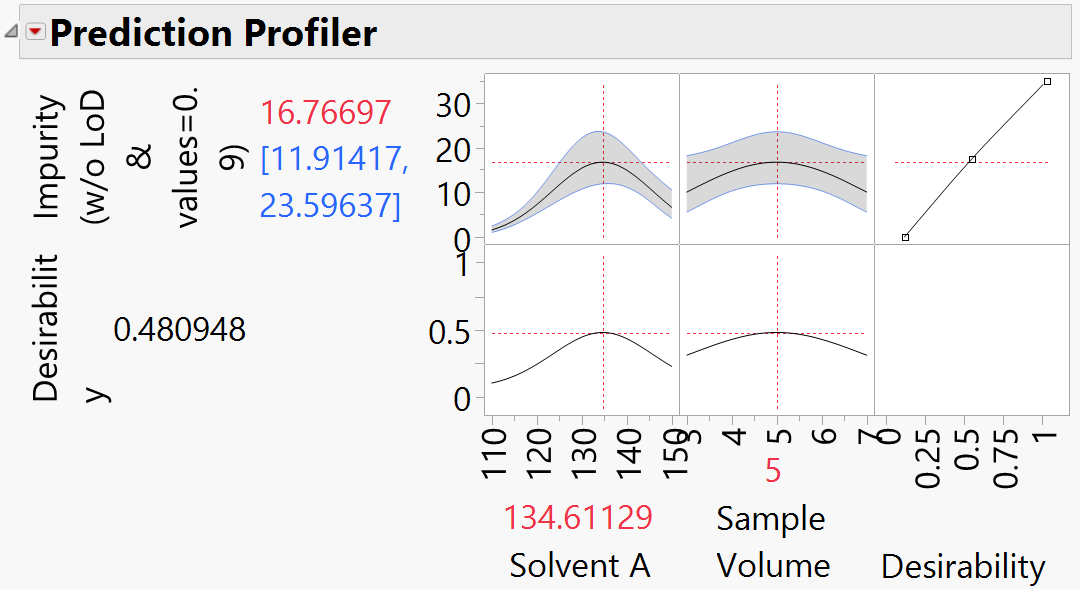Open the Prediction Profiler red triangle menu

[33, 31]
